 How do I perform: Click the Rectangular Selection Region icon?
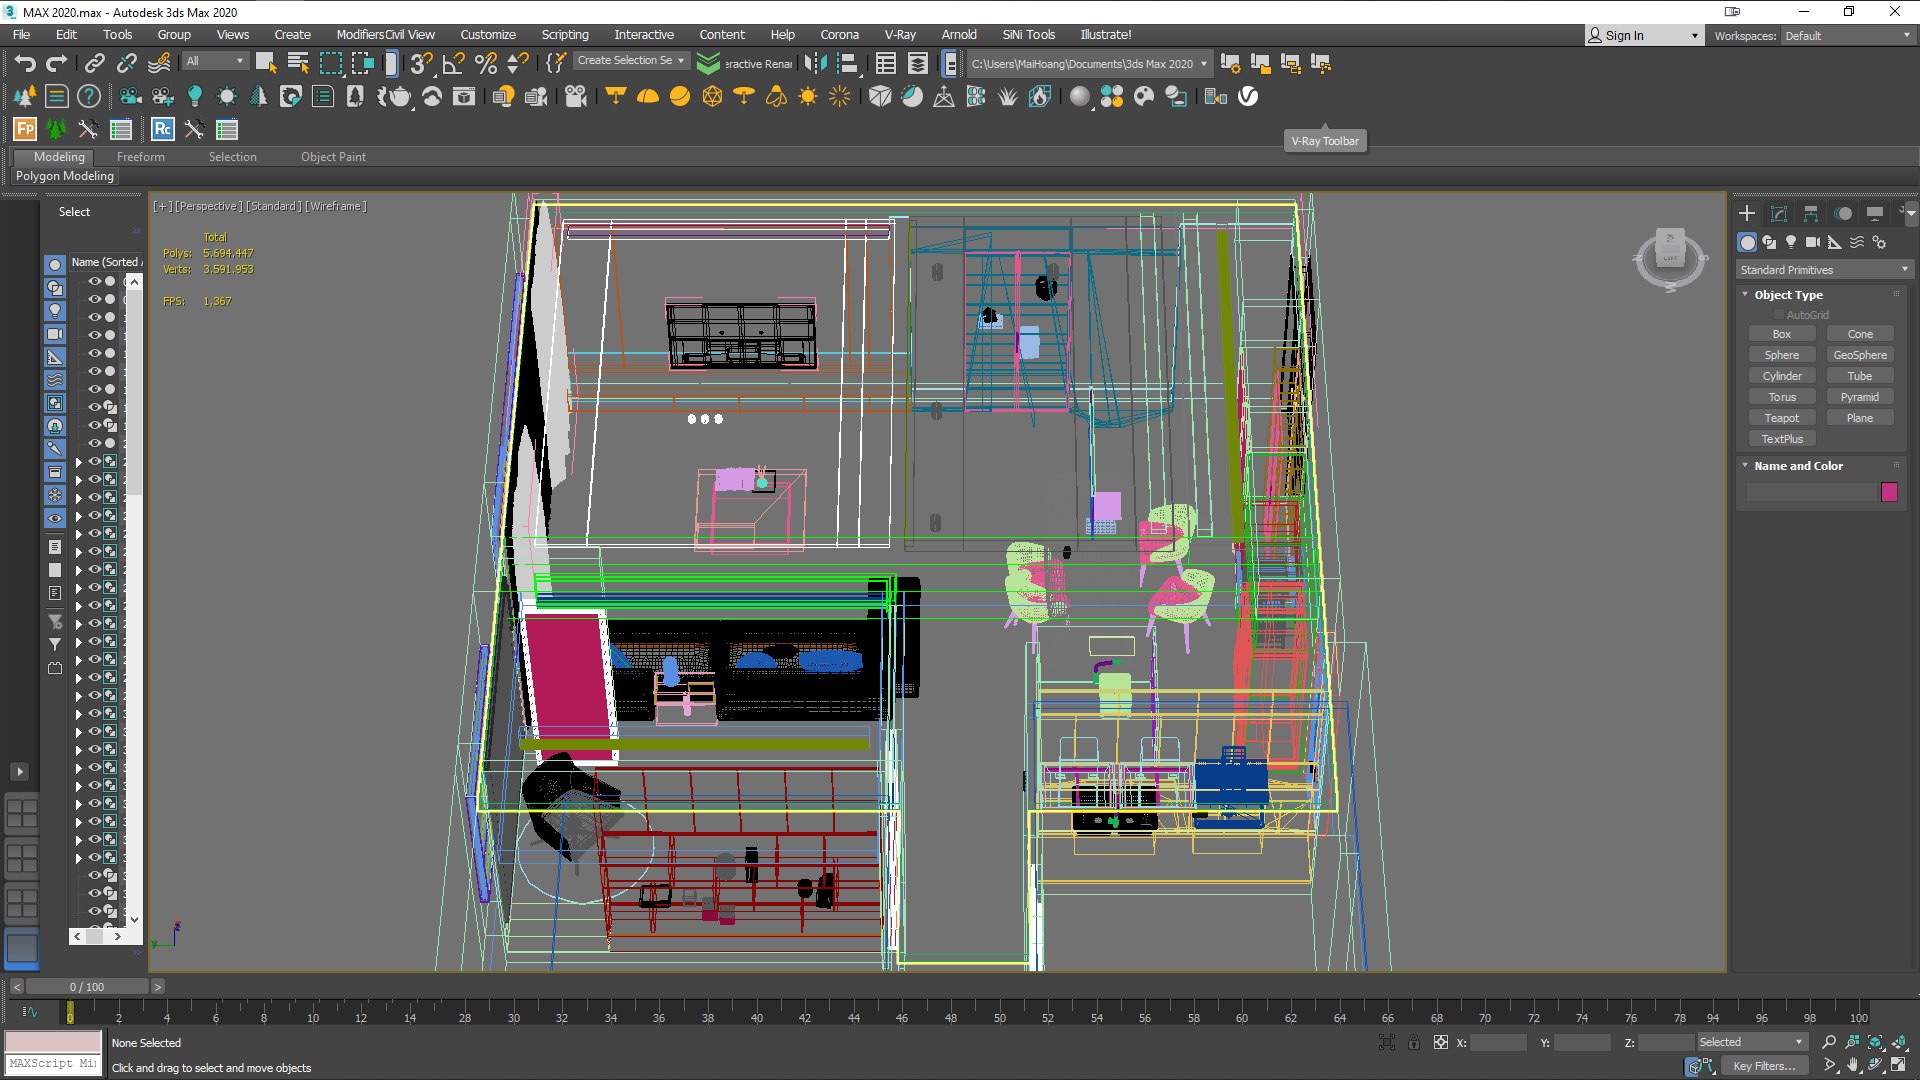tap(330, 64)
